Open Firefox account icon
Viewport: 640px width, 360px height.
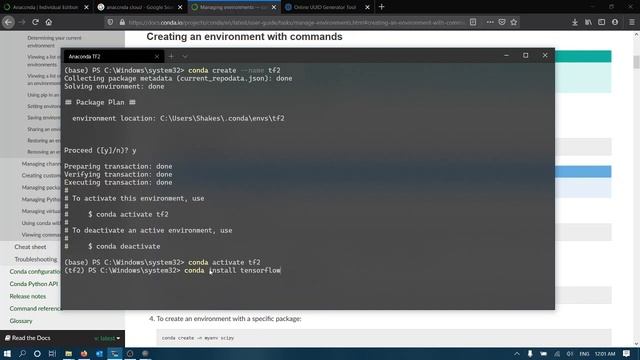[x=615, y=22]
